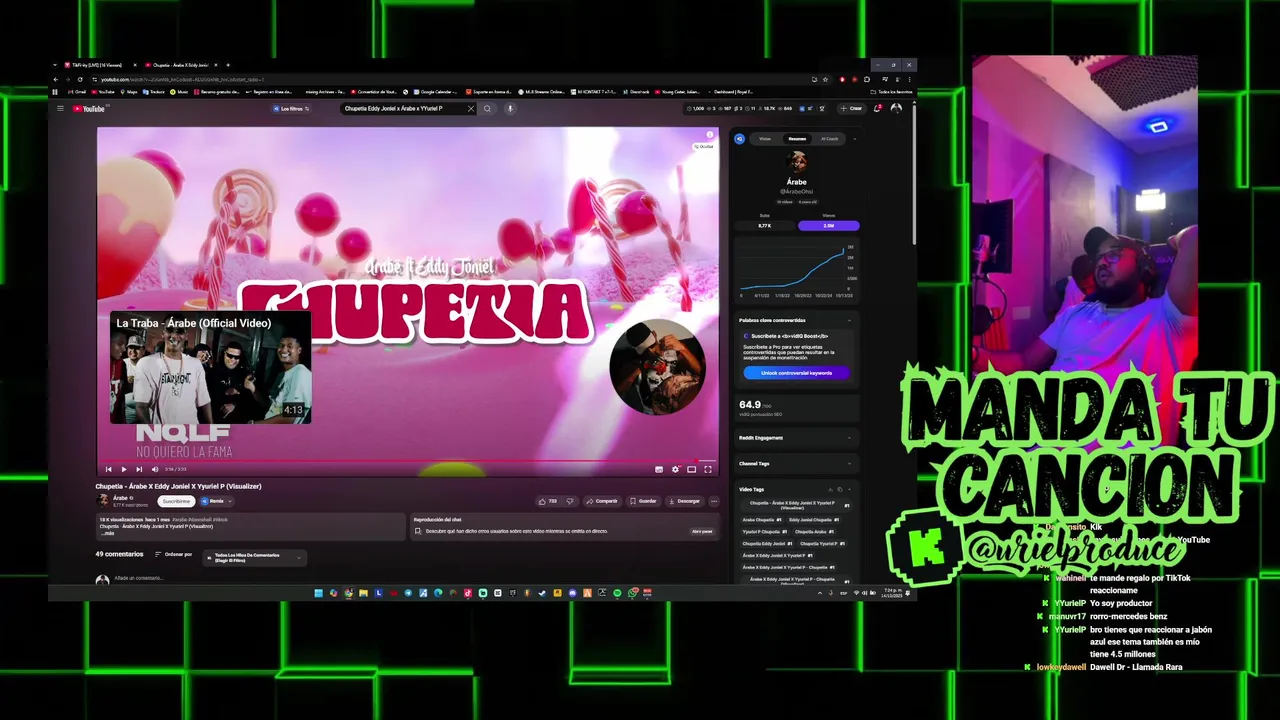Share the video via Compartir
This screenshot has width=1280, height=720.
tap(602, 501)
